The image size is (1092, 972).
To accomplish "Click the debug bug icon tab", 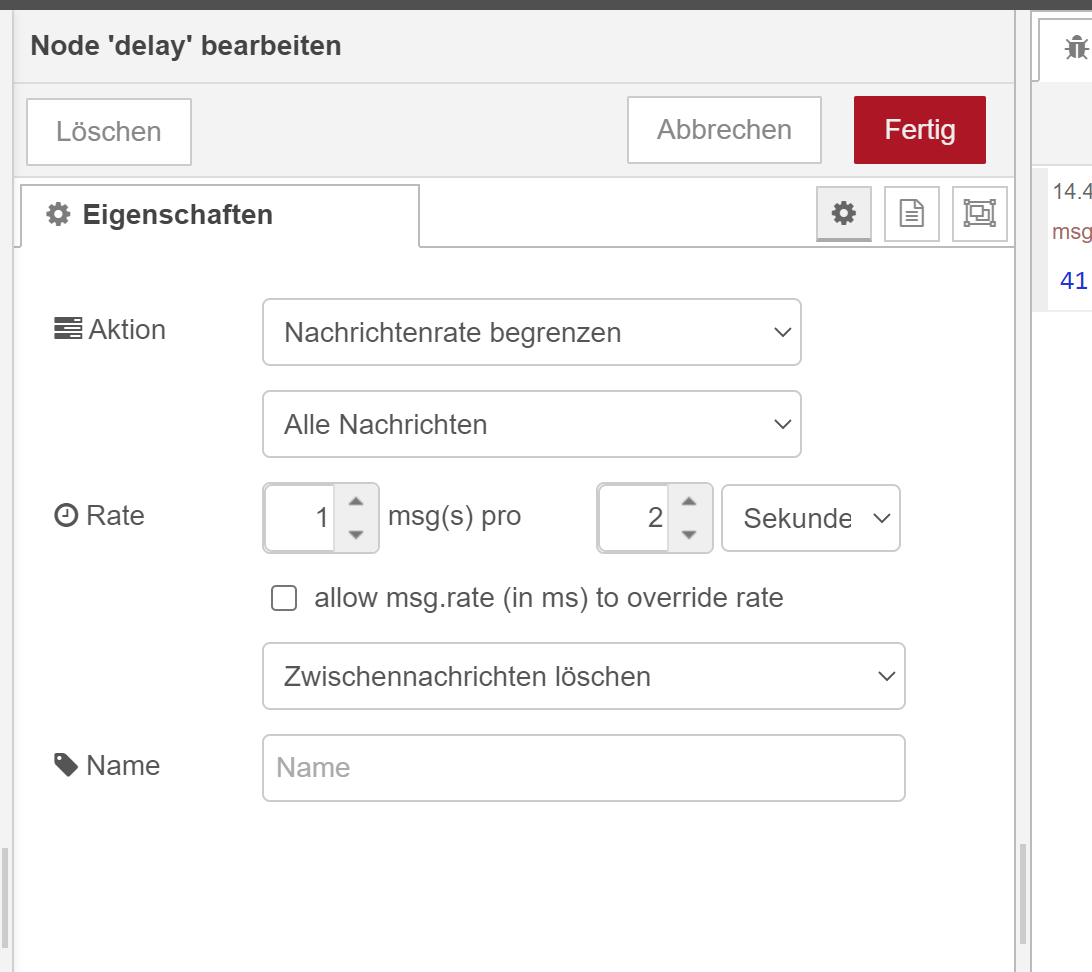I will coord(1075,47).
